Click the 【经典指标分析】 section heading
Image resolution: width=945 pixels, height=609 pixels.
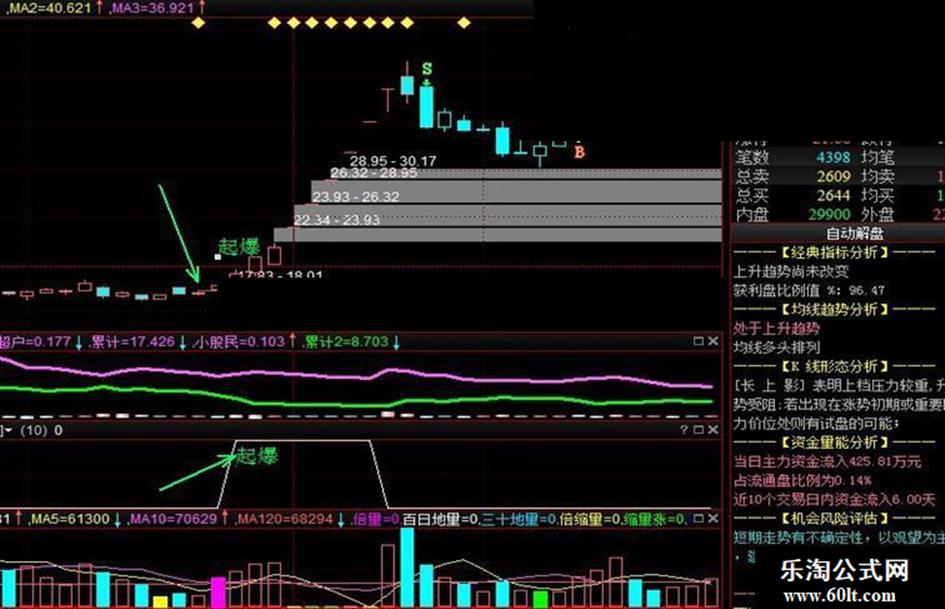(835, 252)
